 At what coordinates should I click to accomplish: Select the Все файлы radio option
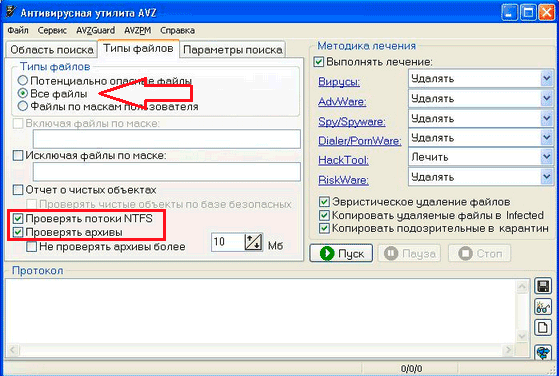tap(22, 93)
